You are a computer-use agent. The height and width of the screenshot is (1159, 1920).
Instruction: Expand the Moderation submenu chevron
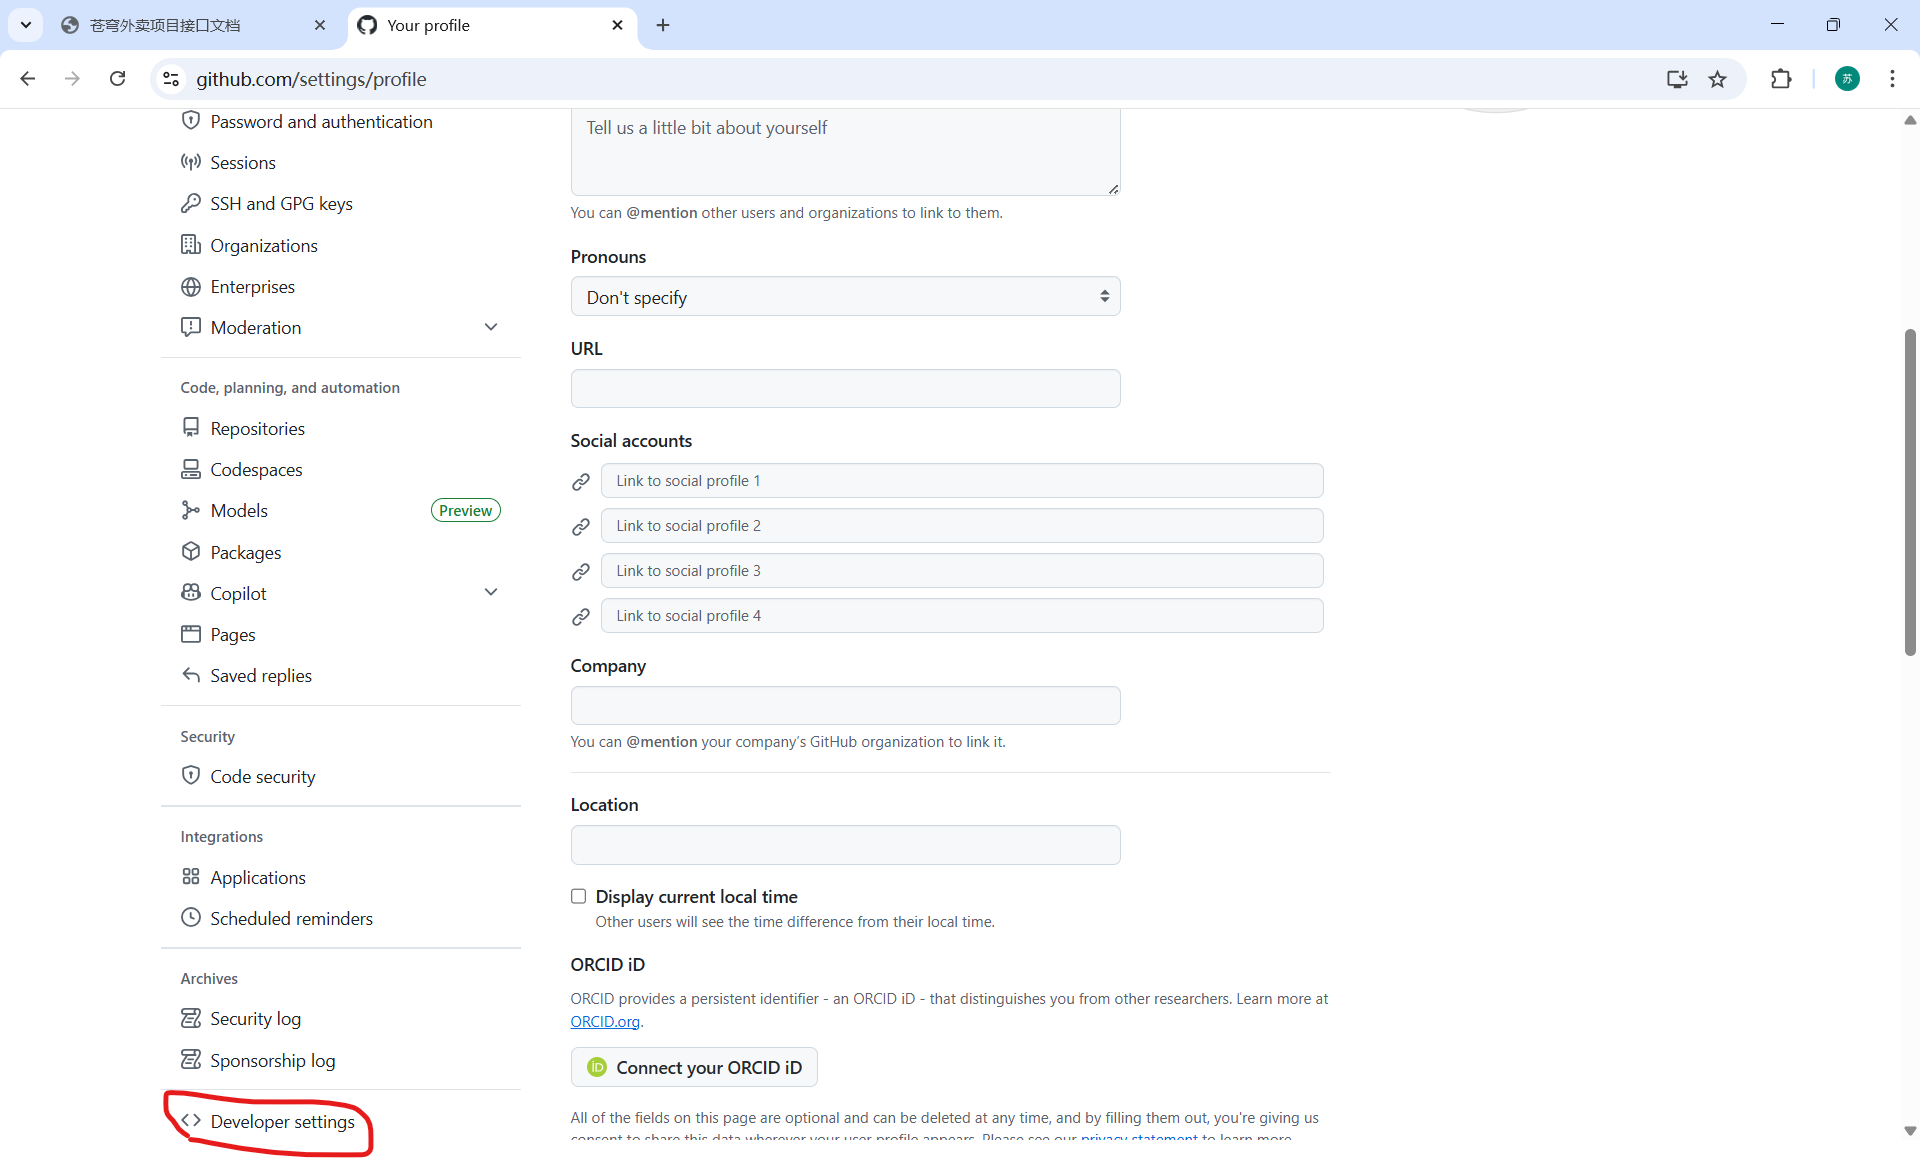[x=491, y=327]
